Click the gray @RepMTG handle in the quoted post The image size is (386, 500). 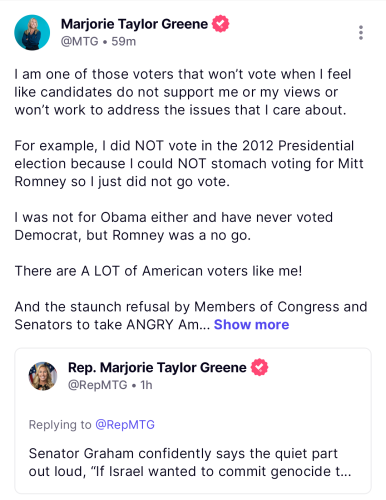tap(98, 385)
